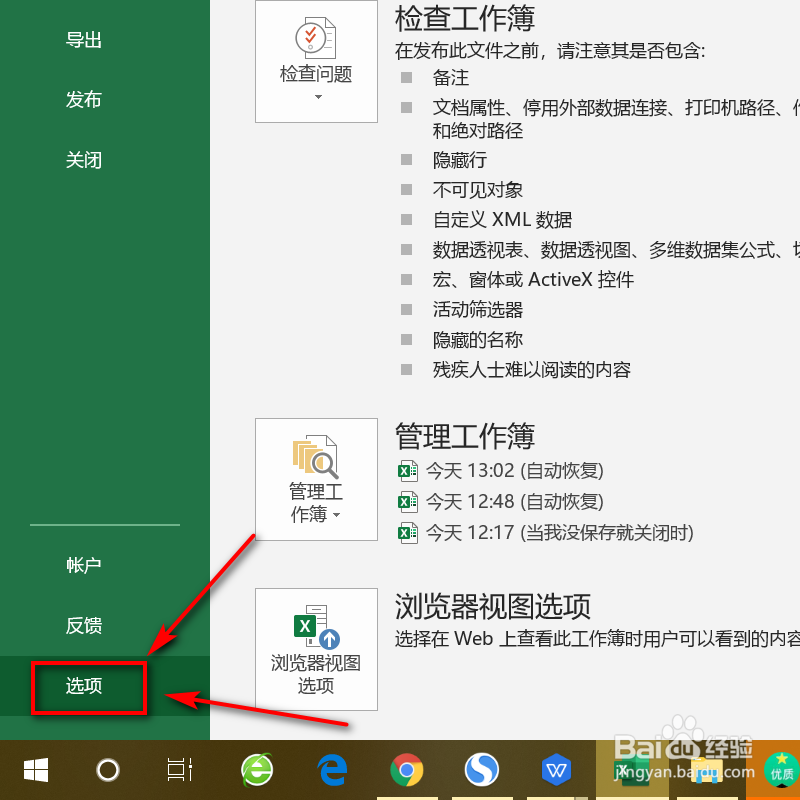The image size is (800, 800).
Task: Open WPS Office from the taskbar
Action: click(x=557, y=770)
